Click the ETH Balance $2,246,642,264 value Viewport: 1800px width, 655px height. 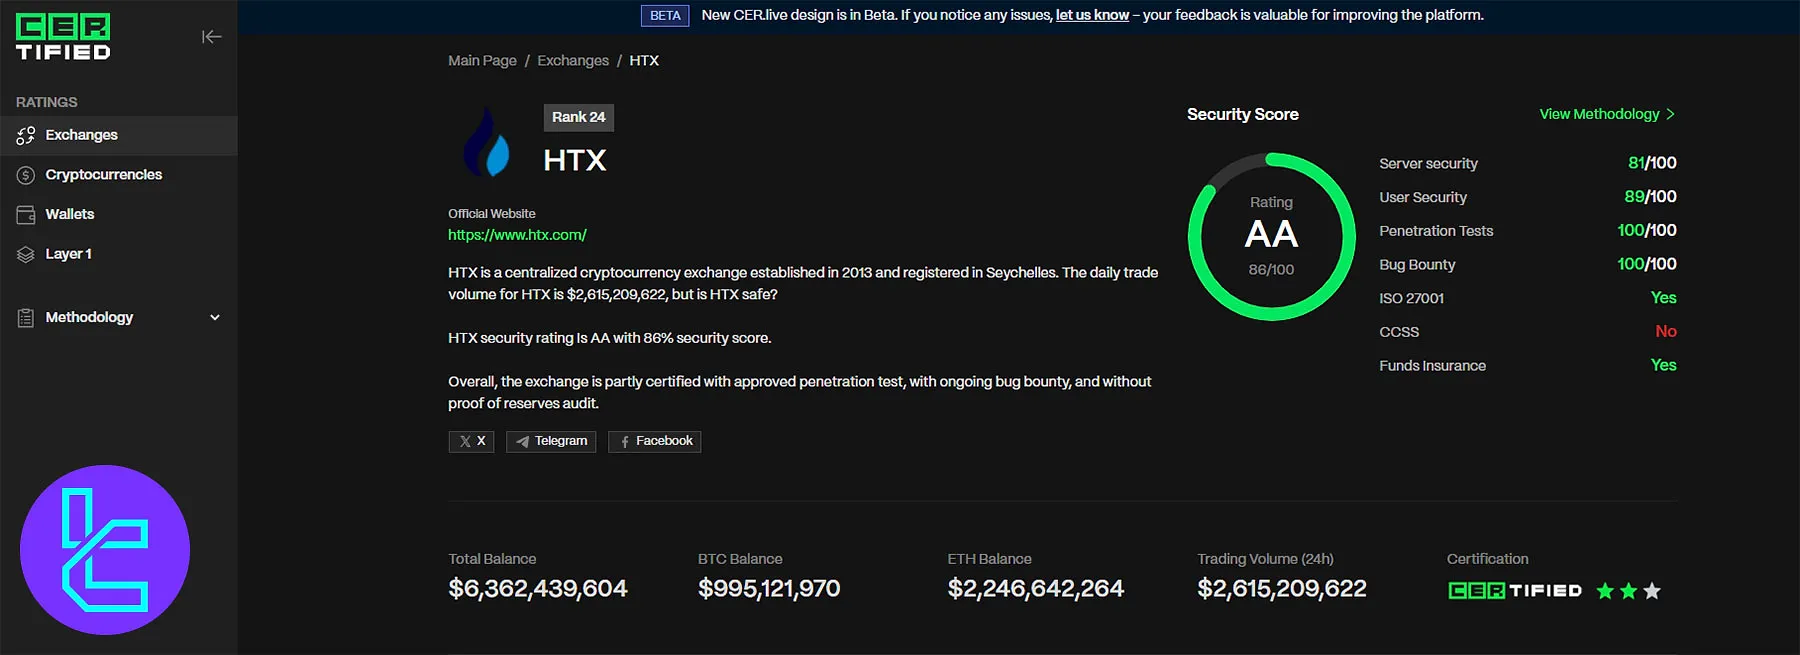click(1036, 589)
